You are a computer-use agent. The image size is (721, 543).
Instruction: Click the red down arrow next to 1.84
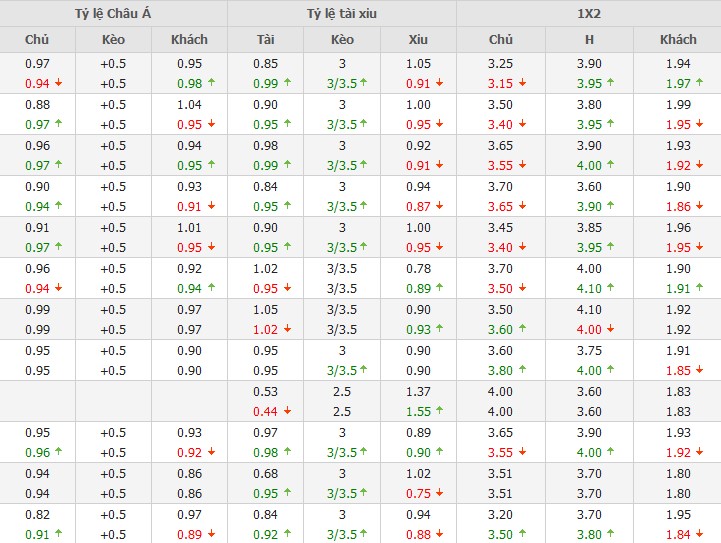(x=698, y=534)
